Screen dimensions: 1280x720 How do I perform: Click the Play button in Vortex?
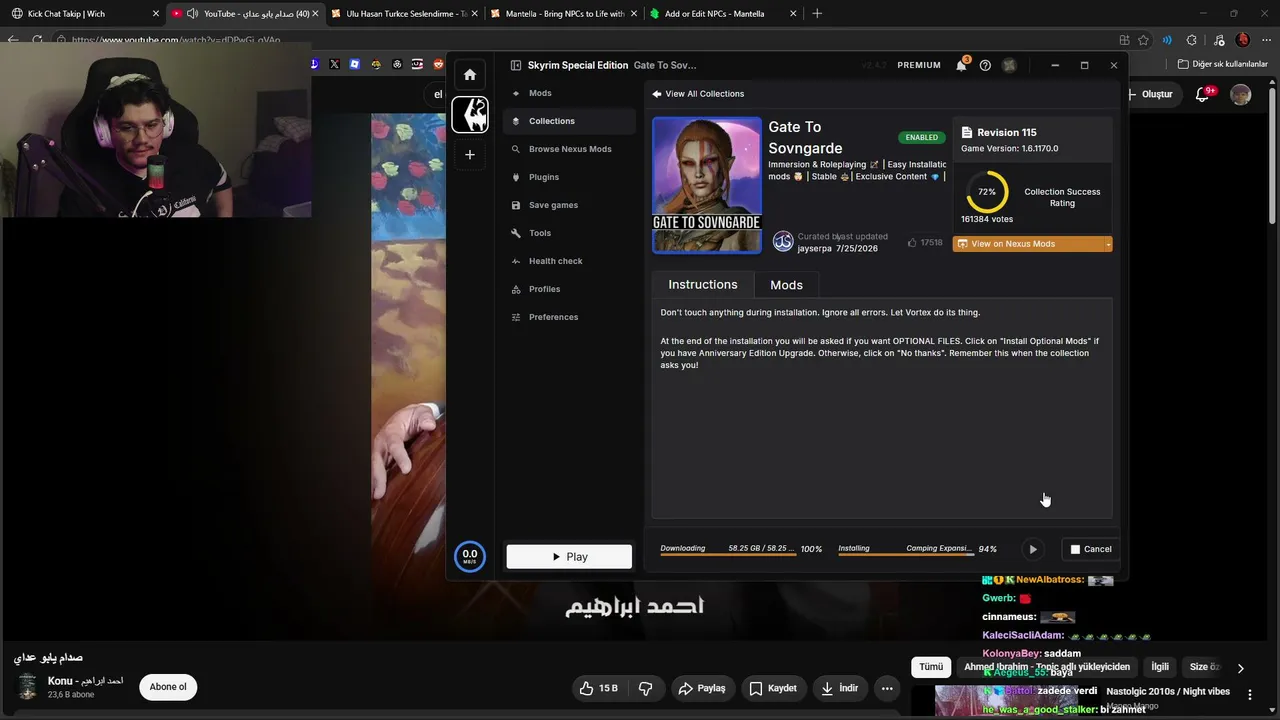click(569, 557)
